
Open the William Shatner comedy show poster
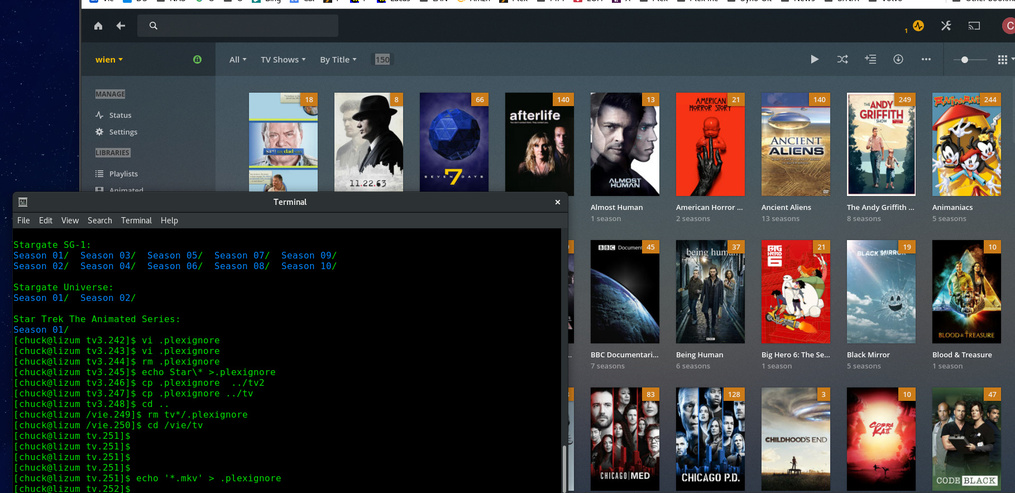[283, 142]
